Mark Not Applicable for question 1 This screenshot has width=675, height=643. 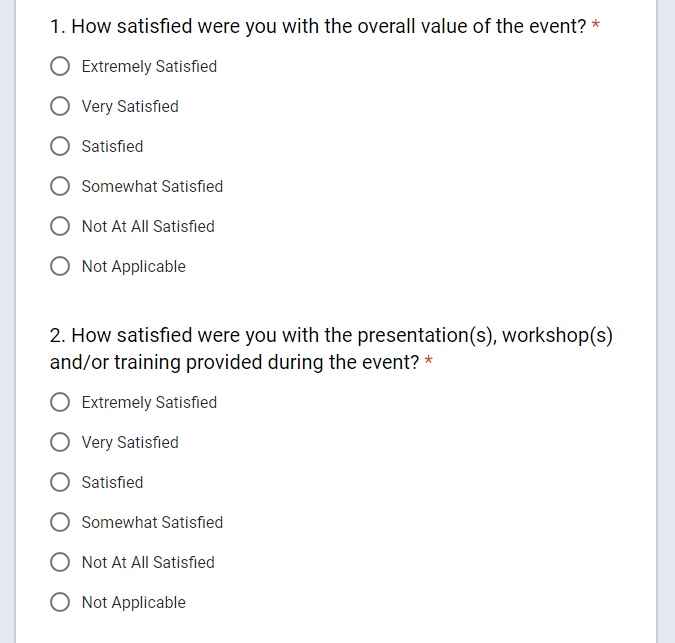[x=60, y=266]
